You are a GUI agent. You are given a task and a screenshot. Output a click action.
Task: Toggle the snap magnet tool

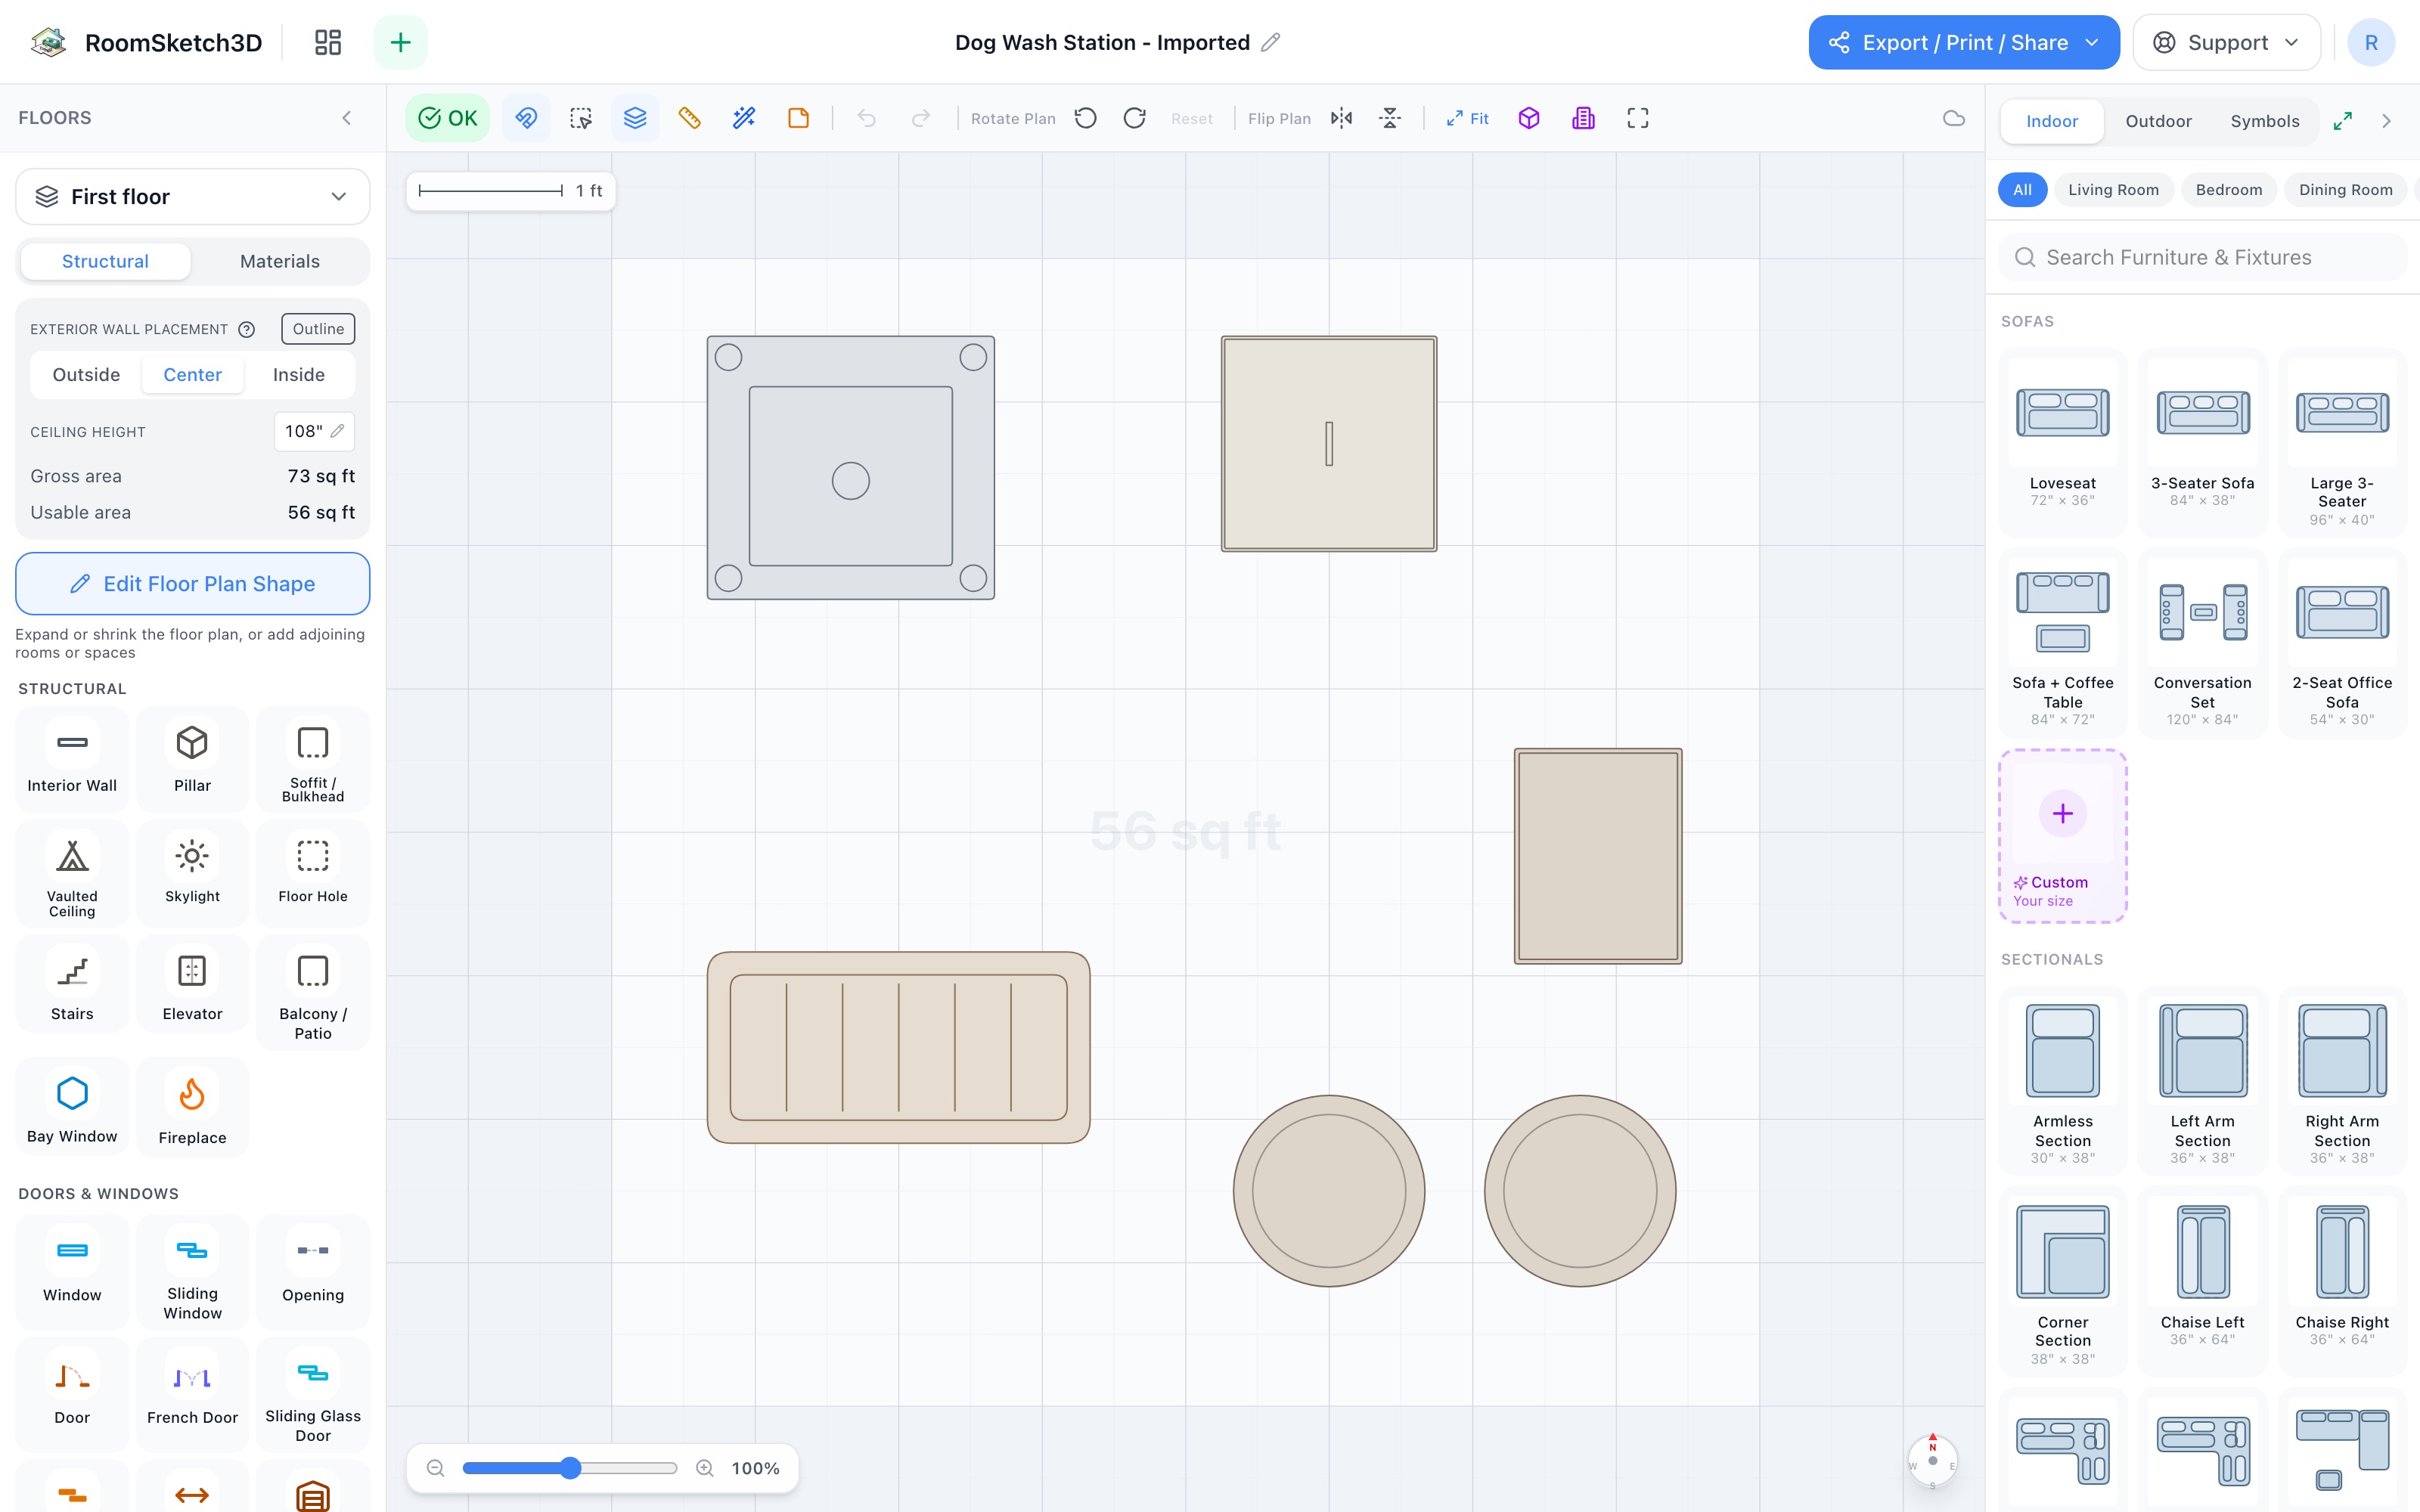point(526,118)
